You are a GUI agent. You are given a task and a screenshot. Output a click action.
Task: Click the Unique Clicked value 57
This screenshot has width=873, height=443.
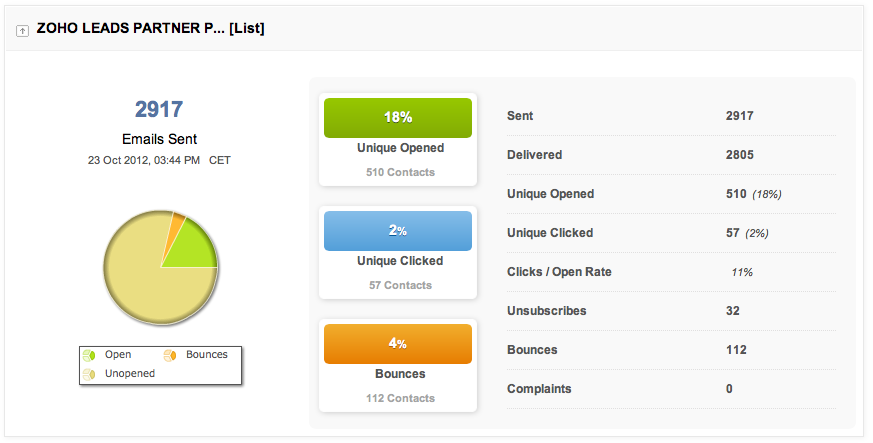pos(733,233)
